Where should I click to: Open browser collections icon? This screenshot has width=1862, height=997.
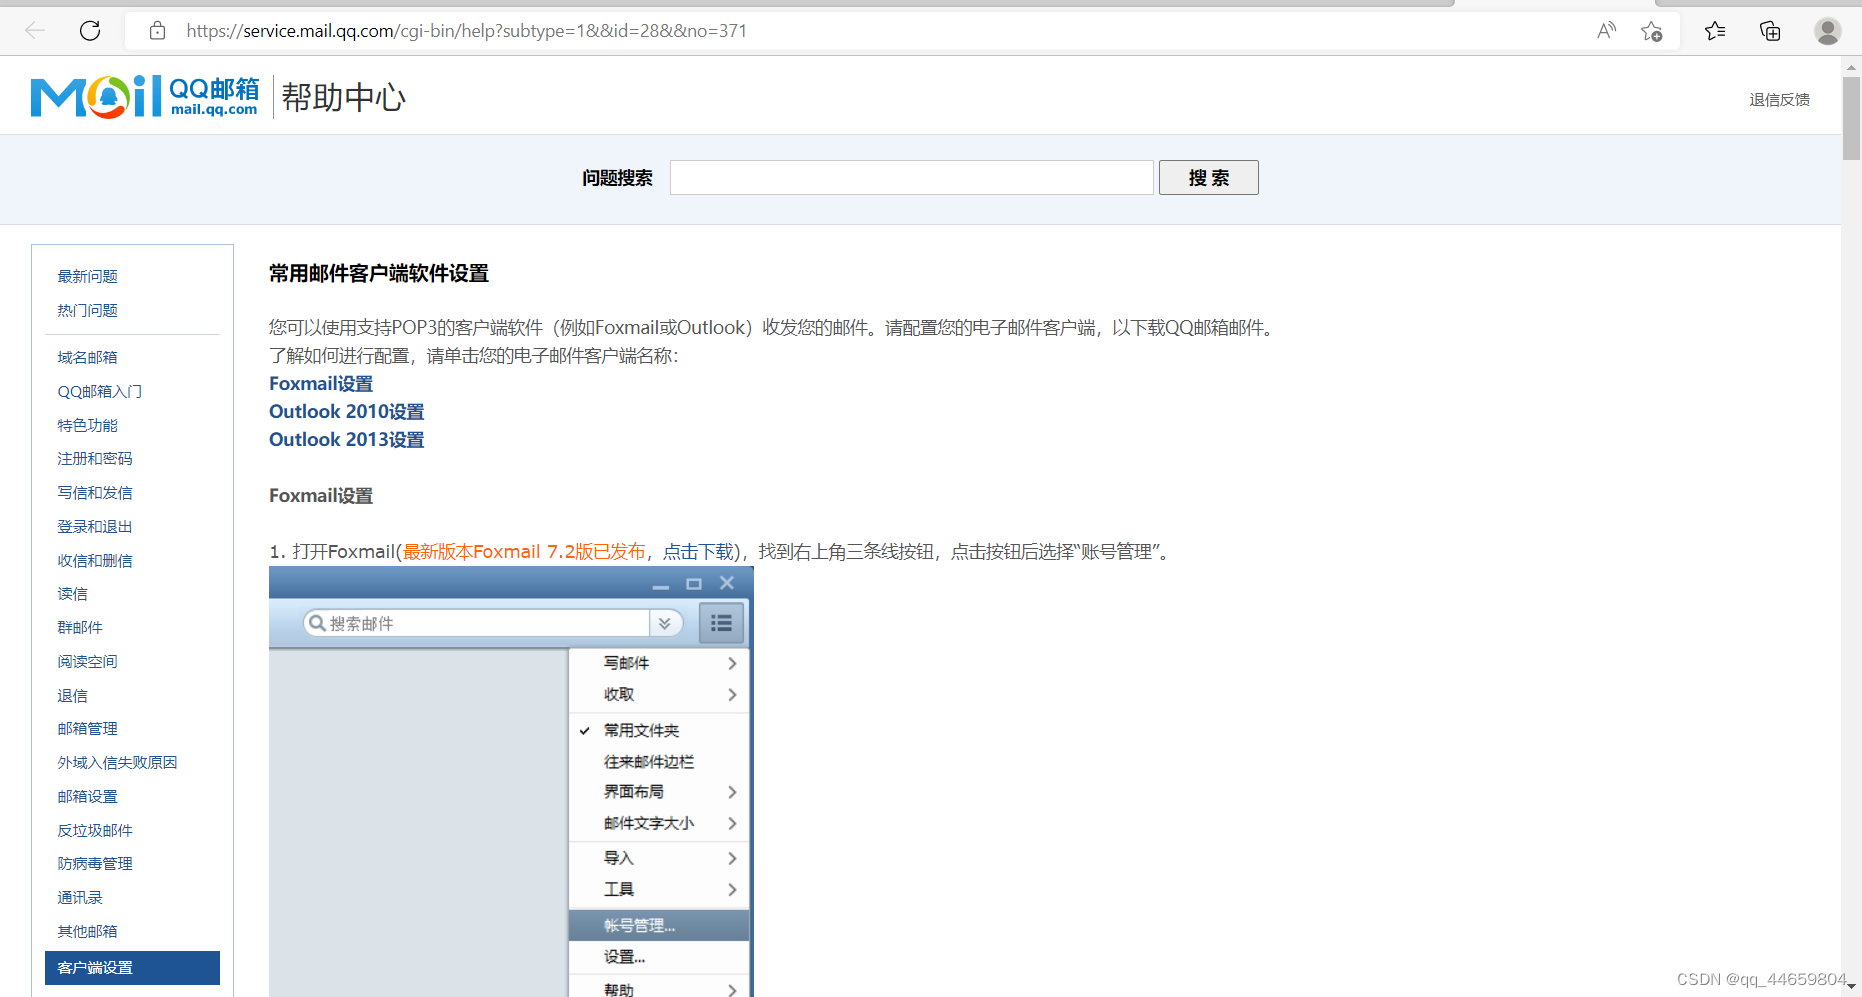1770,31
